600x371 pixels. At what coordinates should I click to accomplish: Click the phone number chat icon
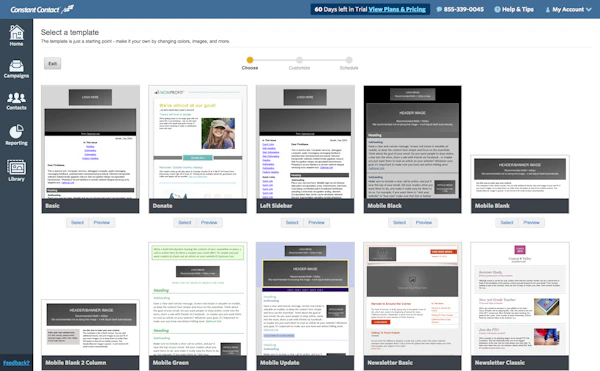pyautogui.click(x=439, y=9)
